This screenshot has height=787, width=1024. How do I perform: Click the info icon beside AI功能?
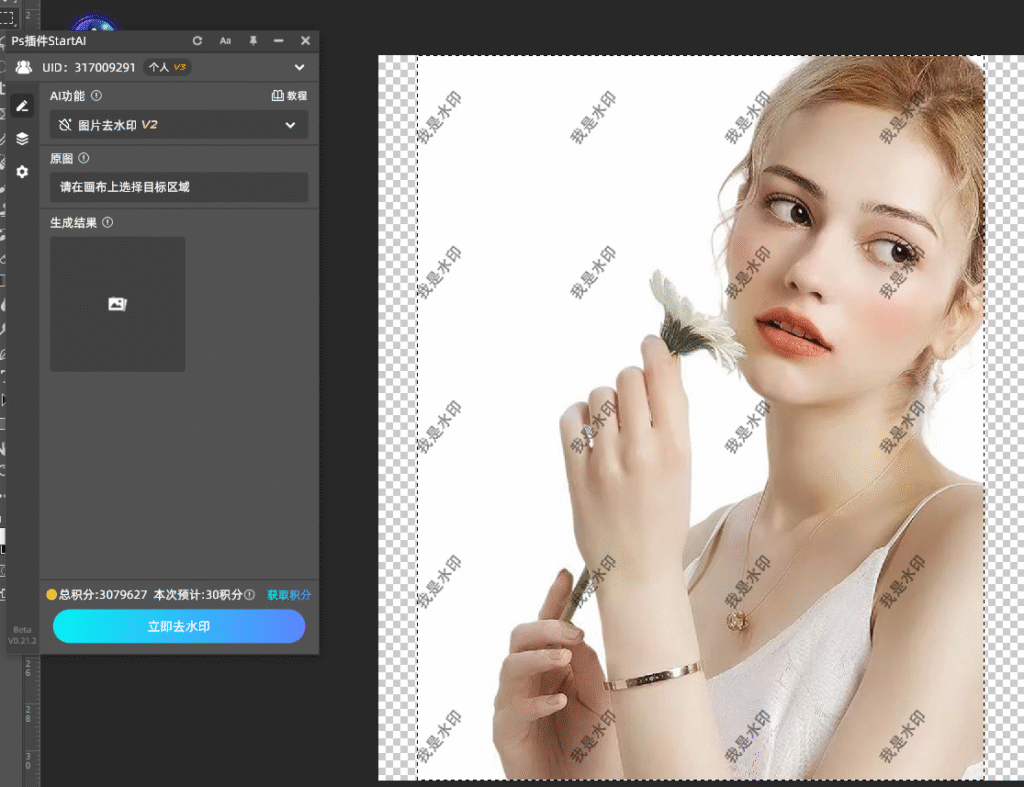[x=96, y=96]
